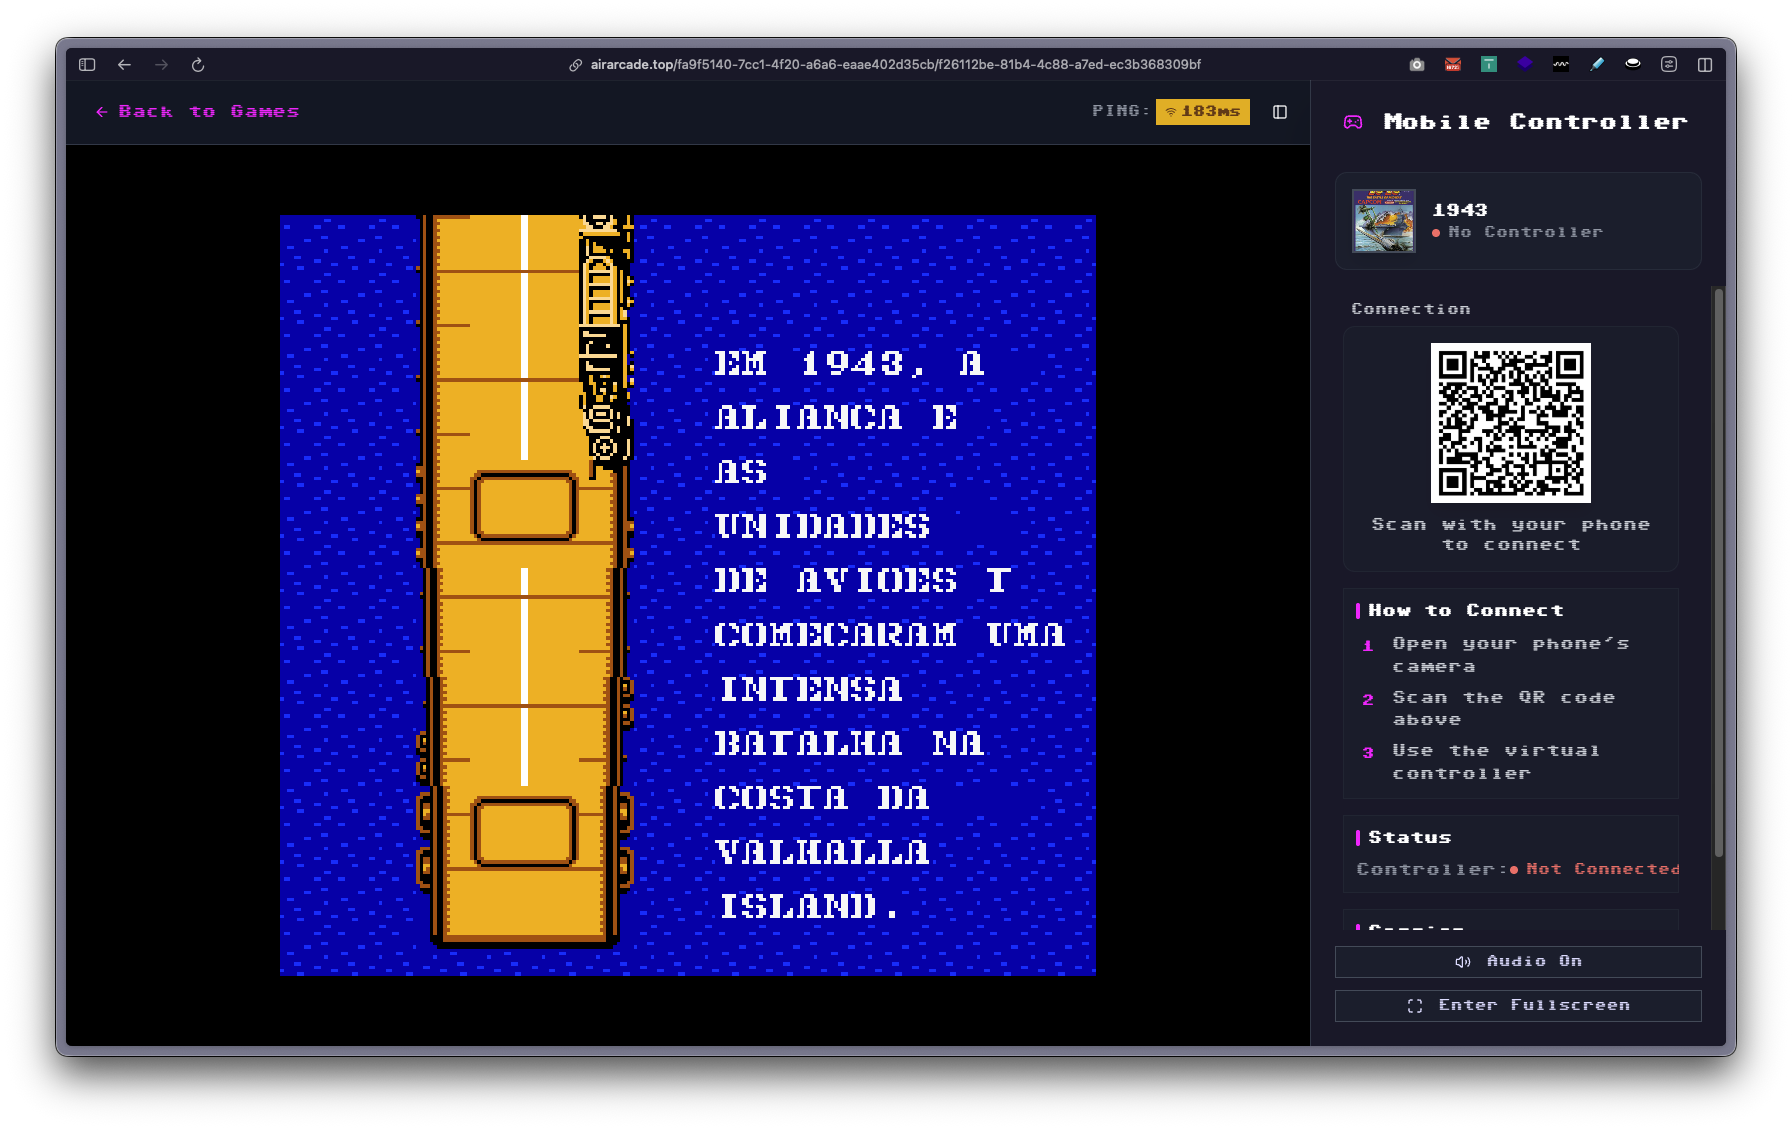Click the black scribble extension icon
Image resolution: width=1792 pixels, height=1130 pixels.
(x=1560, y=64)
